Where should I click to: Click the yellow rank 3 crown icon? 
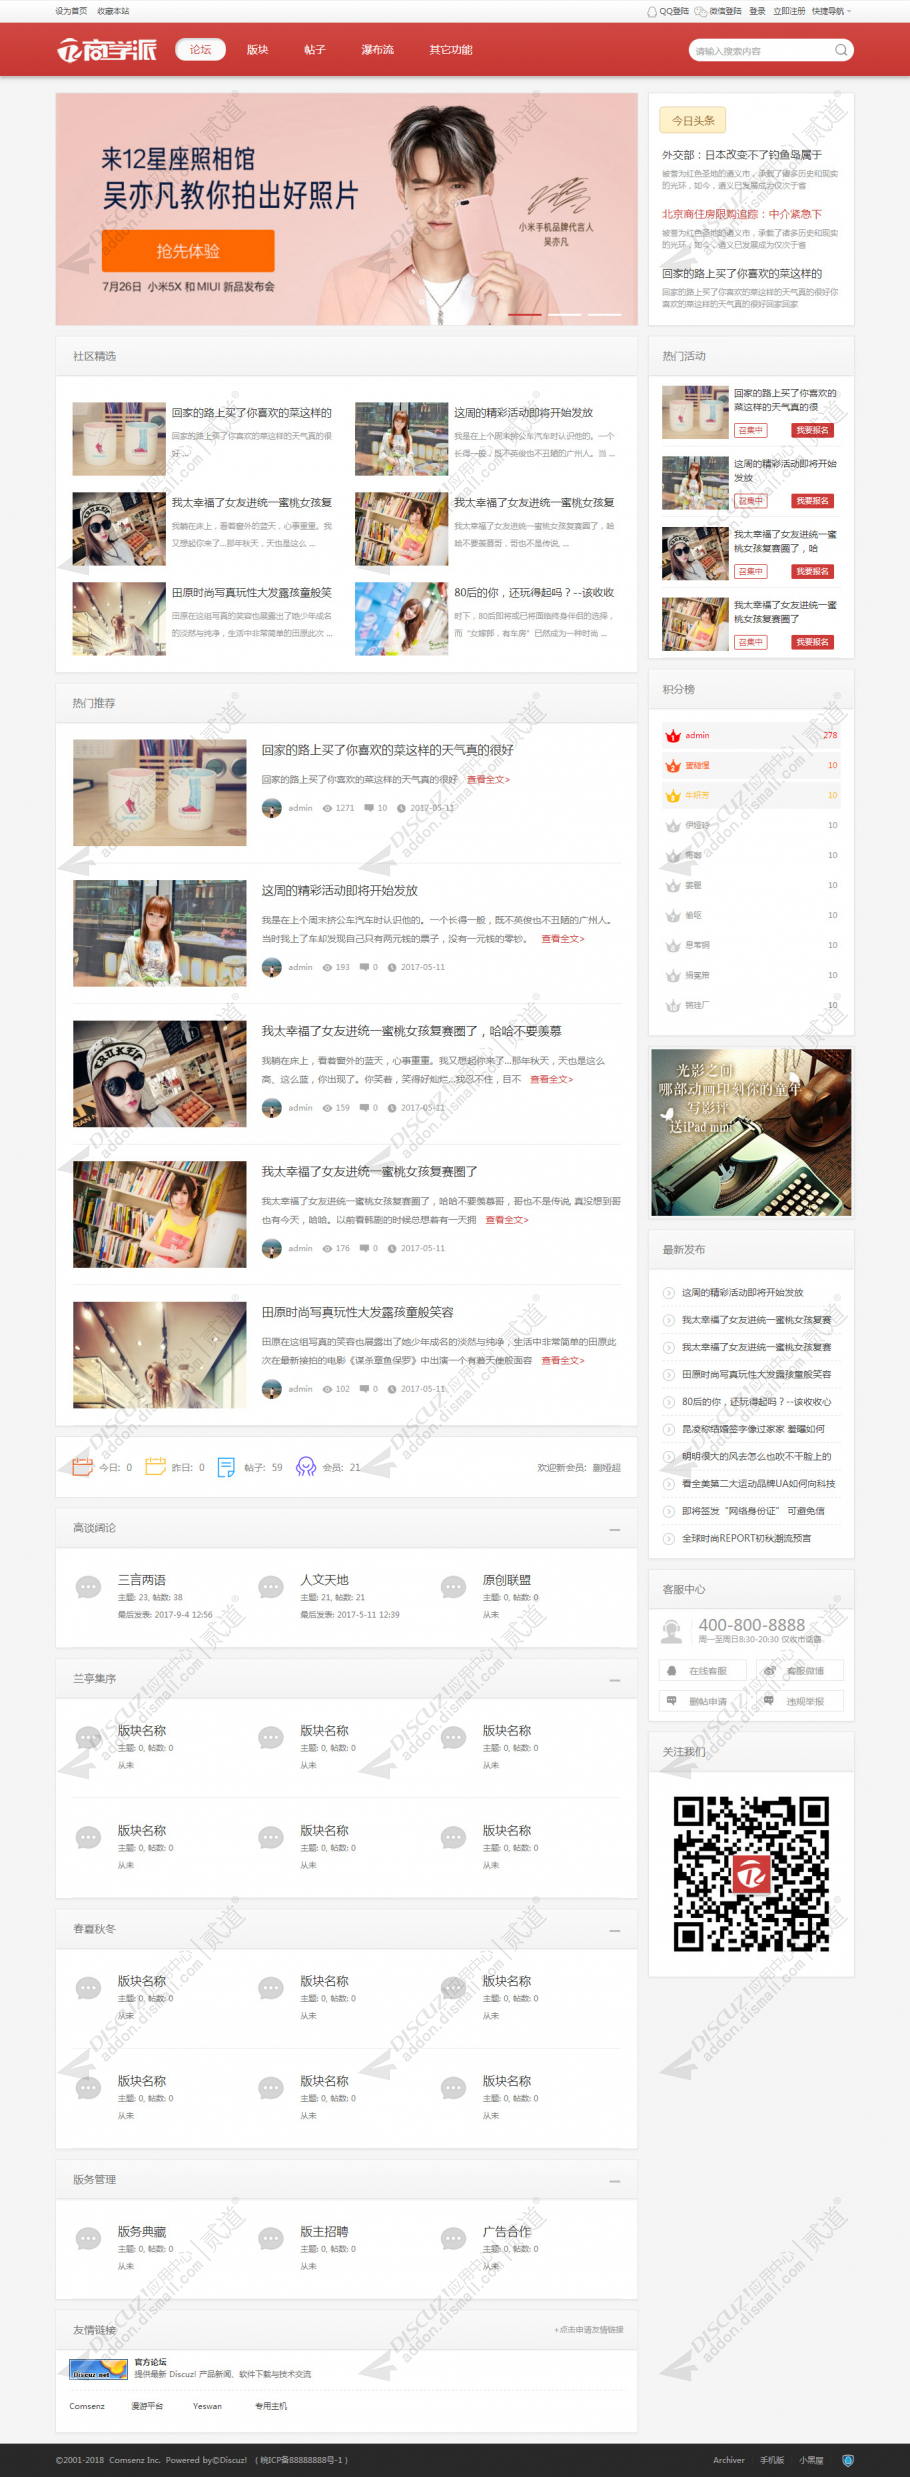(673, 796)
